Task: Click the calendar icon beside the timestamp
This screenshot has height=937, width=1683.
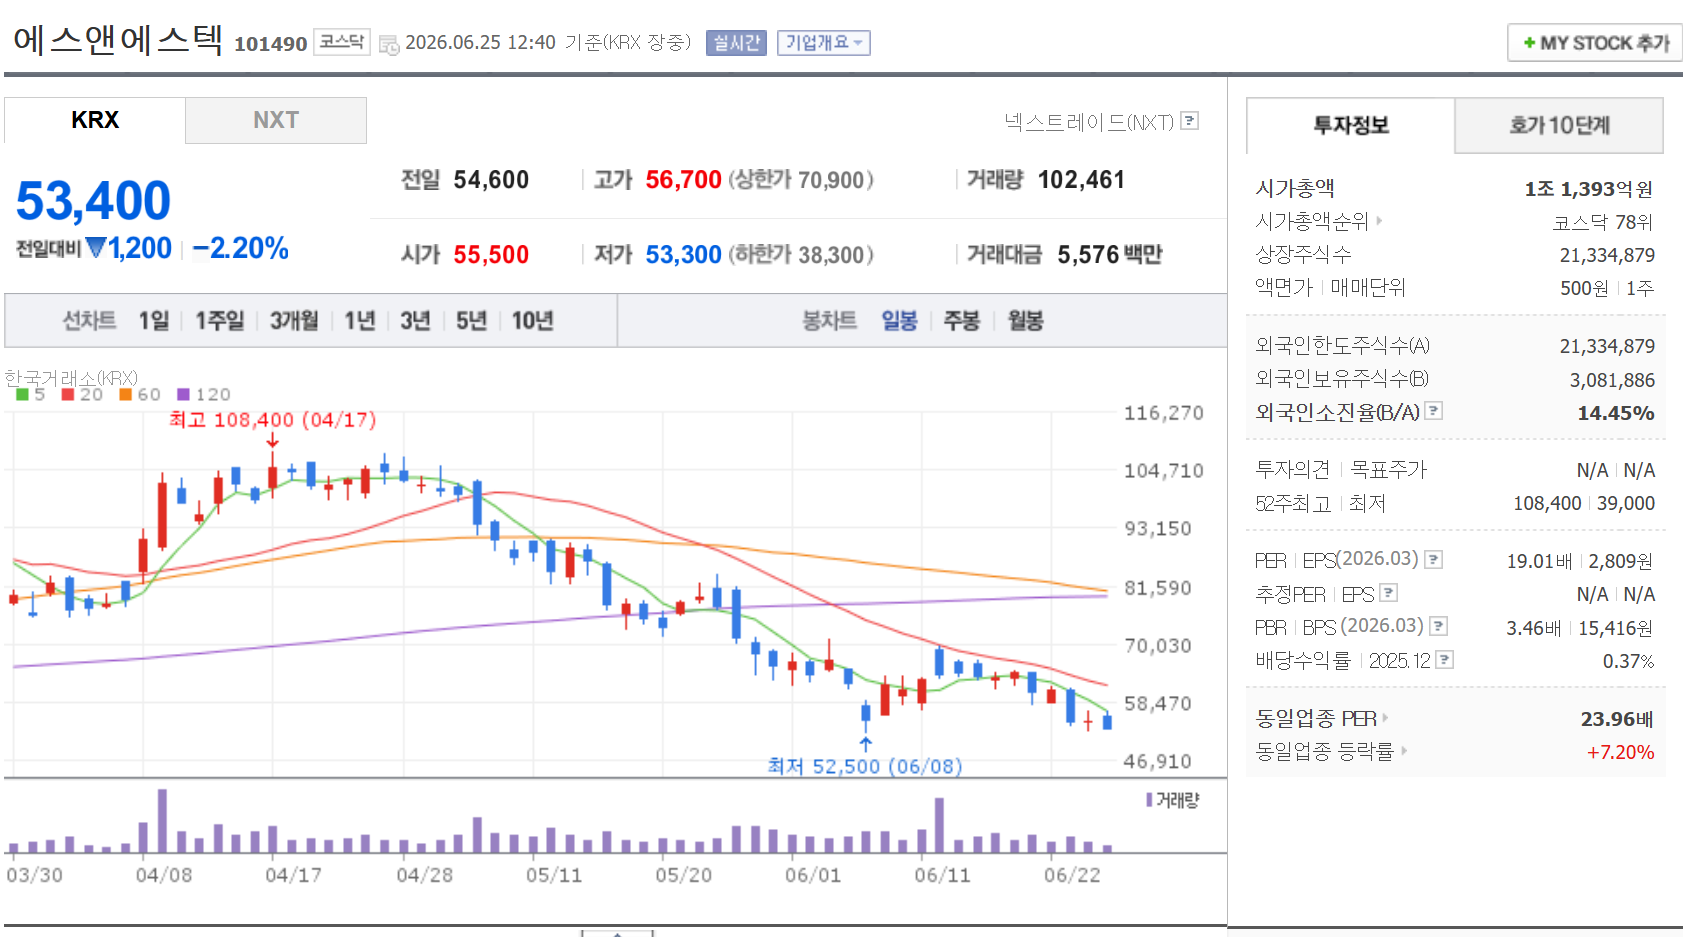Action: click(x=389, y=44)
